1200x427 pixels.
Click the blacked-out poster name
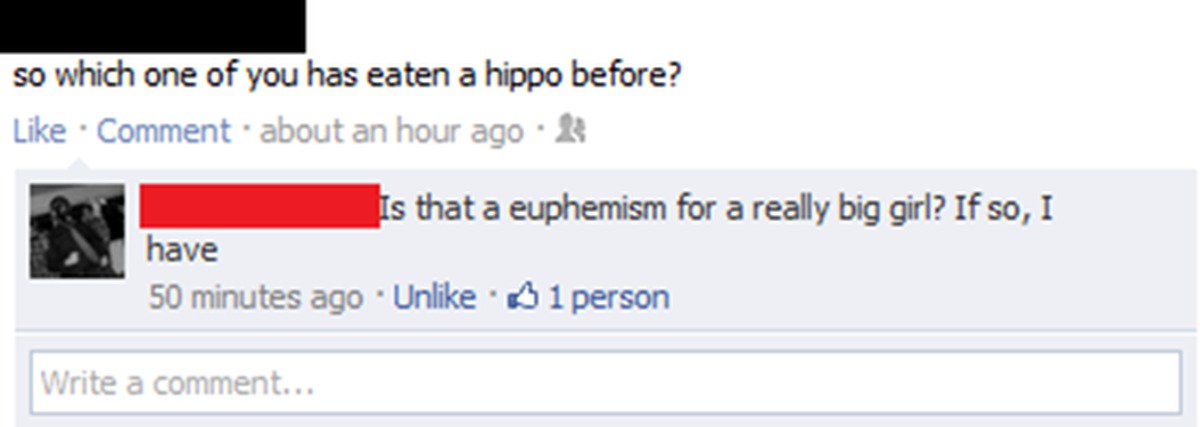pyautogui.click(x=153, y=26)
